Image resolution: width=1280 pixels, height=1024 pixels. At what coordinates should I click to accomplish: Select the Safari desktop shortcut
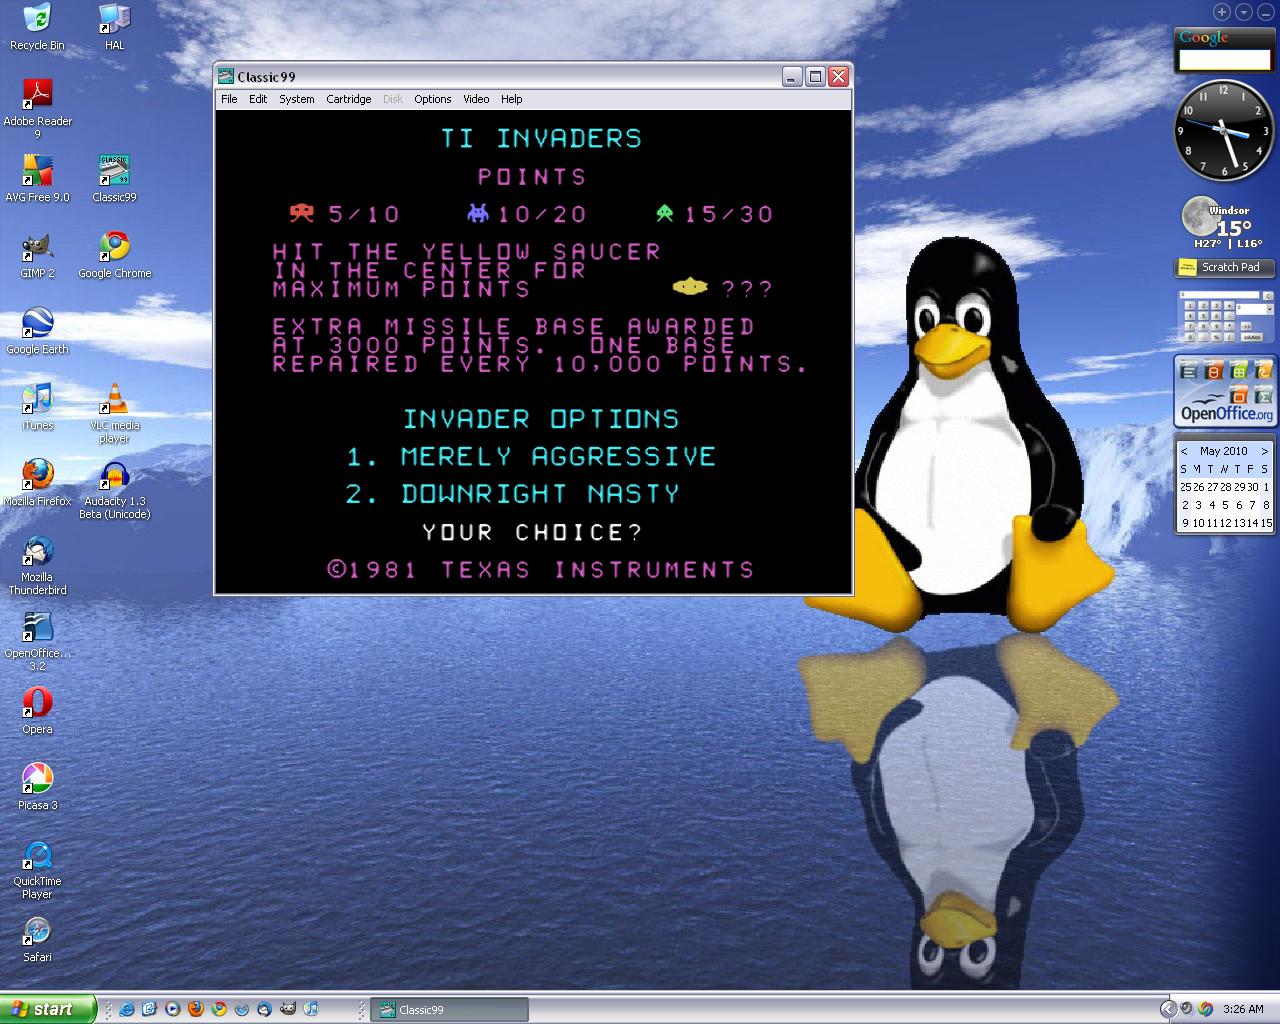(37, 938)
